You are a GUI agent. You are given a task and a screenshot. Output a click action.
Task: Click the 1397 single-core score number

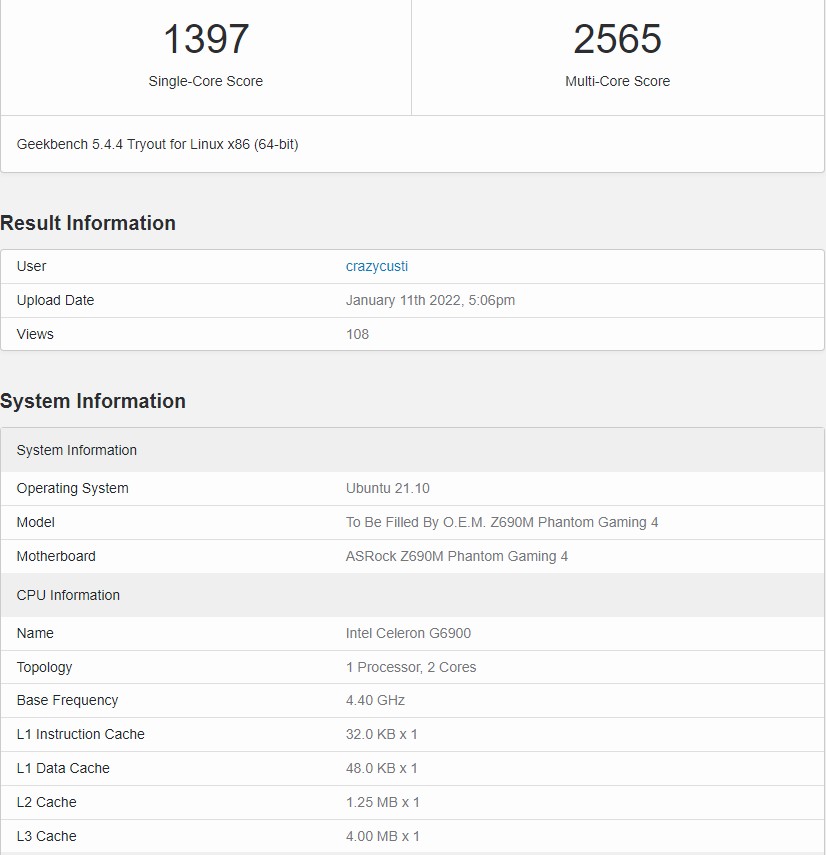(x=205, y=39)
